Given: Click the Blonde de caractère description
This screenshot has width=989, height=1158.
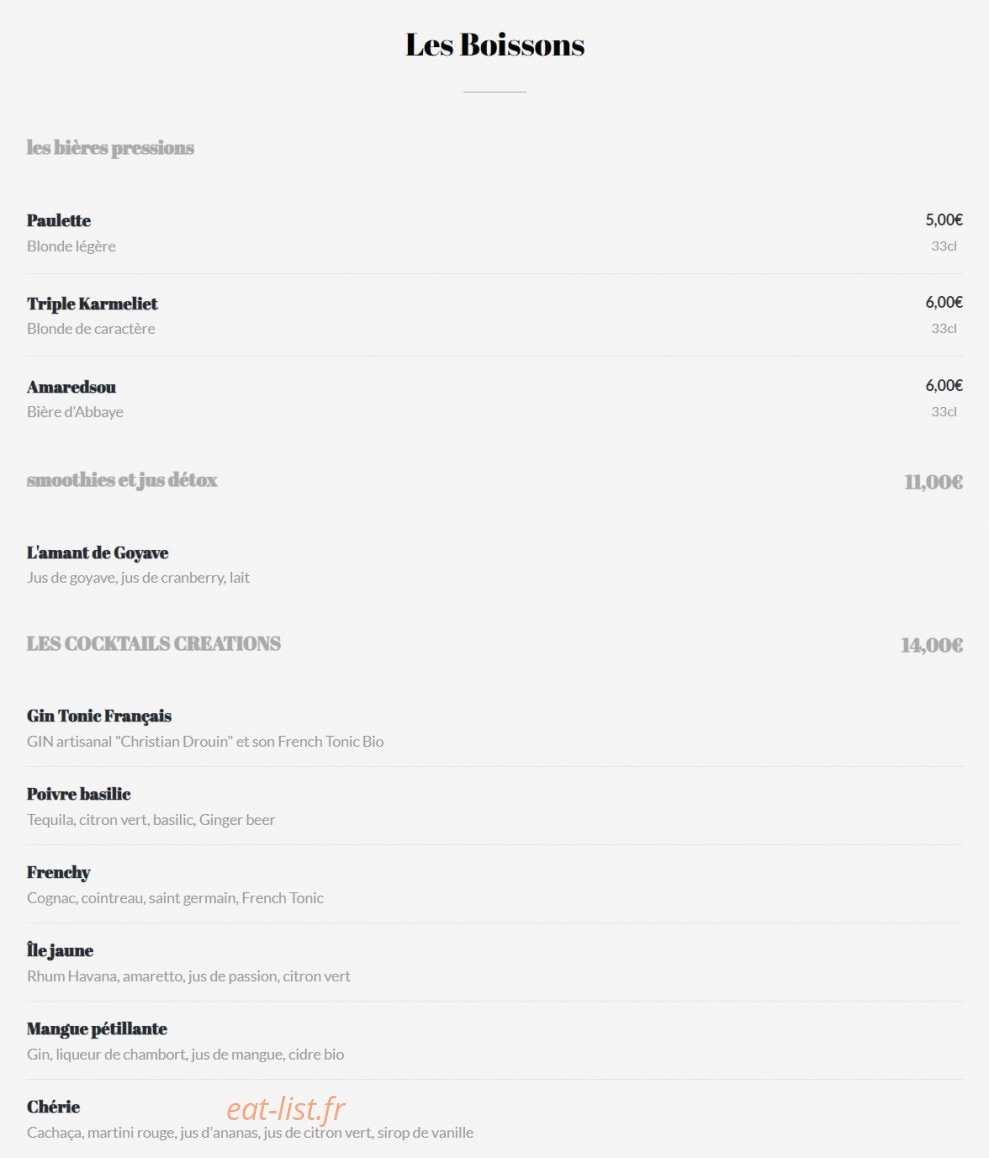Looking at the screenshot, I should pos(91,329).
